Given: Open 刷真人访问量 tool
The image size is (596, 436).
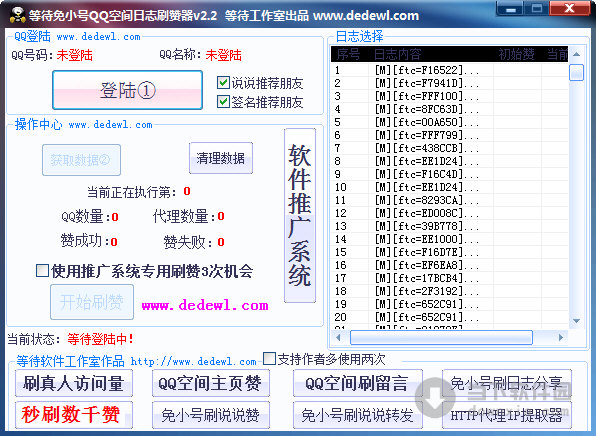Looking at the screenshot, I should (74, 383).
